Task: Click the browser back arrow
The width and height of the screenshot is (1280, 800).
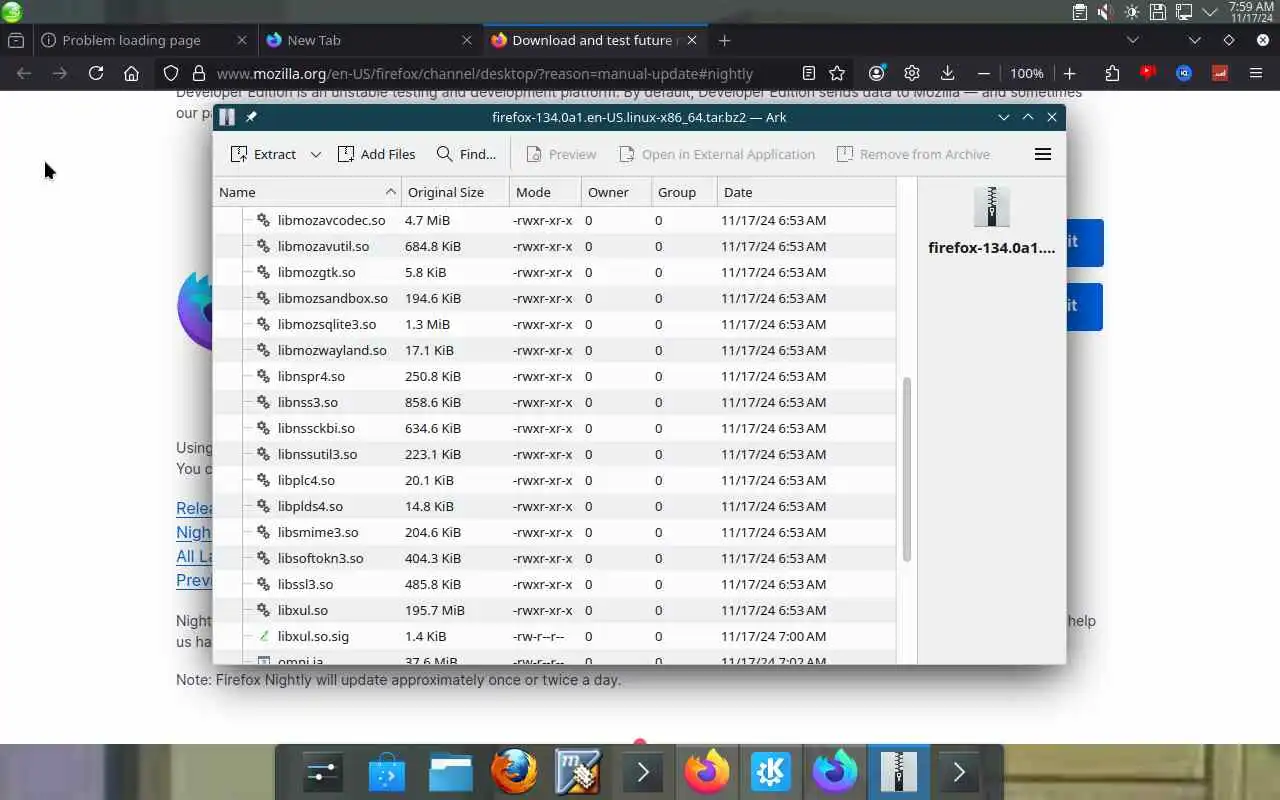Action: [x=24, y=73]
